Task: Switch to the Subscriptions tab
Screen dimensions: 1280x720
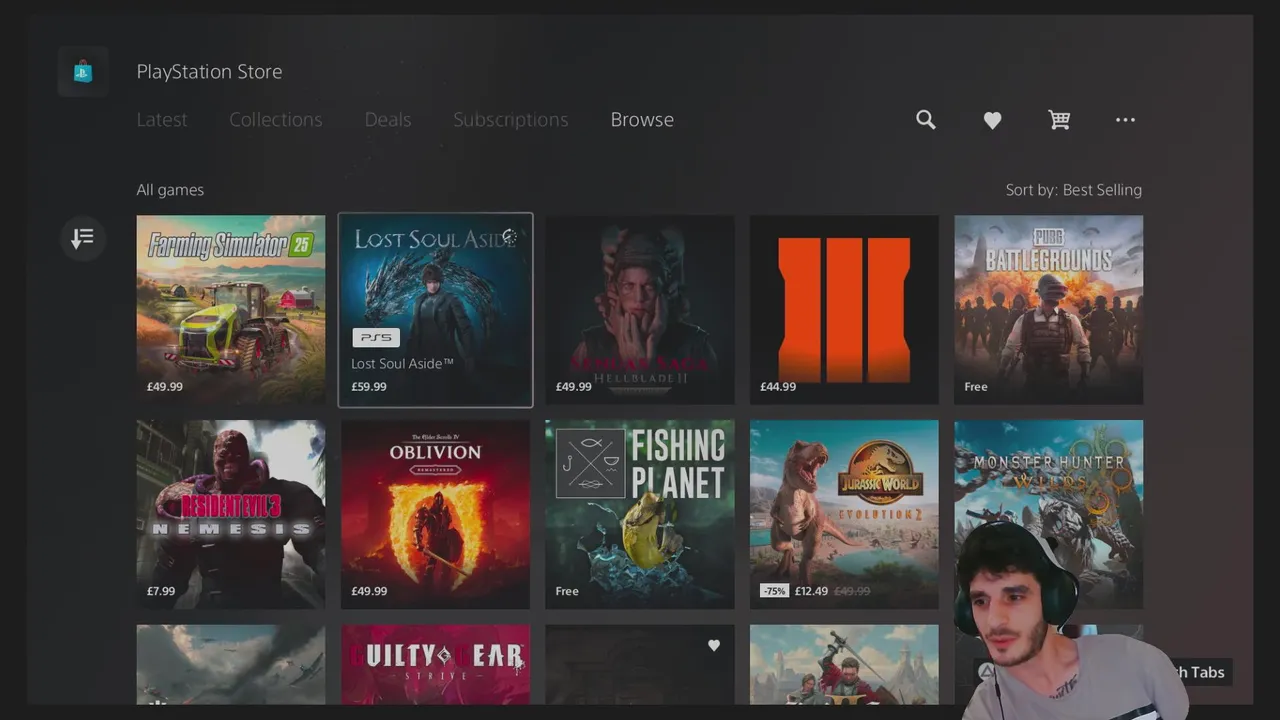Action: [x=511, y=119]
